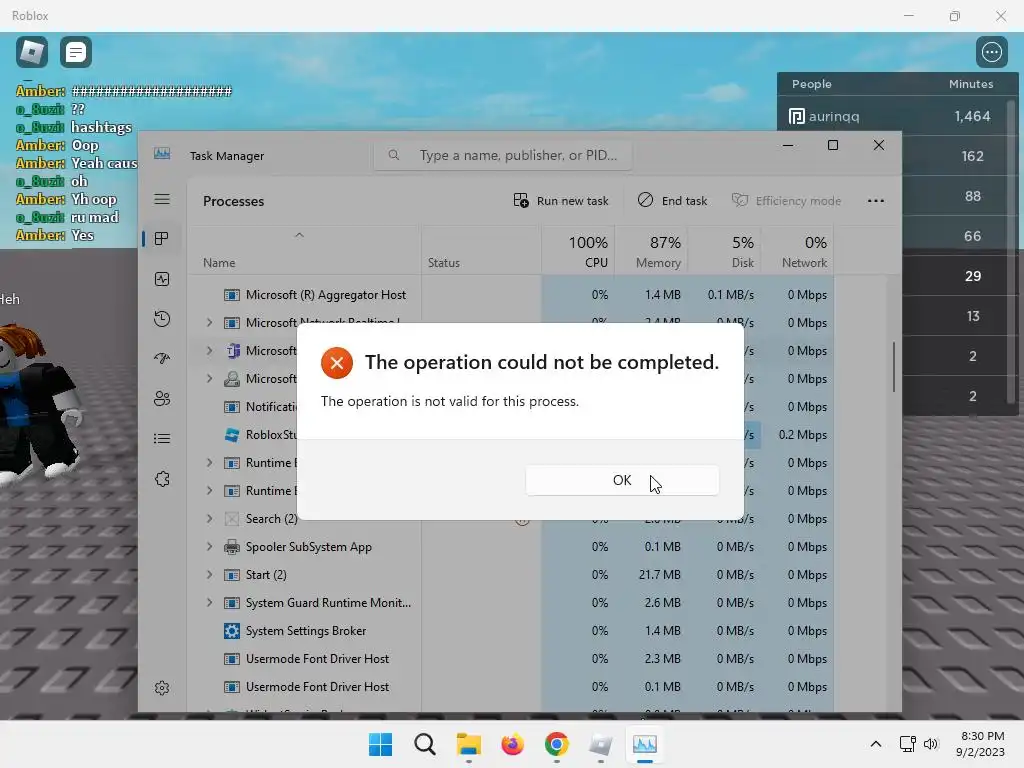This screenshot has width=1024, height=768.
Task: Expand the Microsoft Network Realtime row
Action: coord(209,323)
